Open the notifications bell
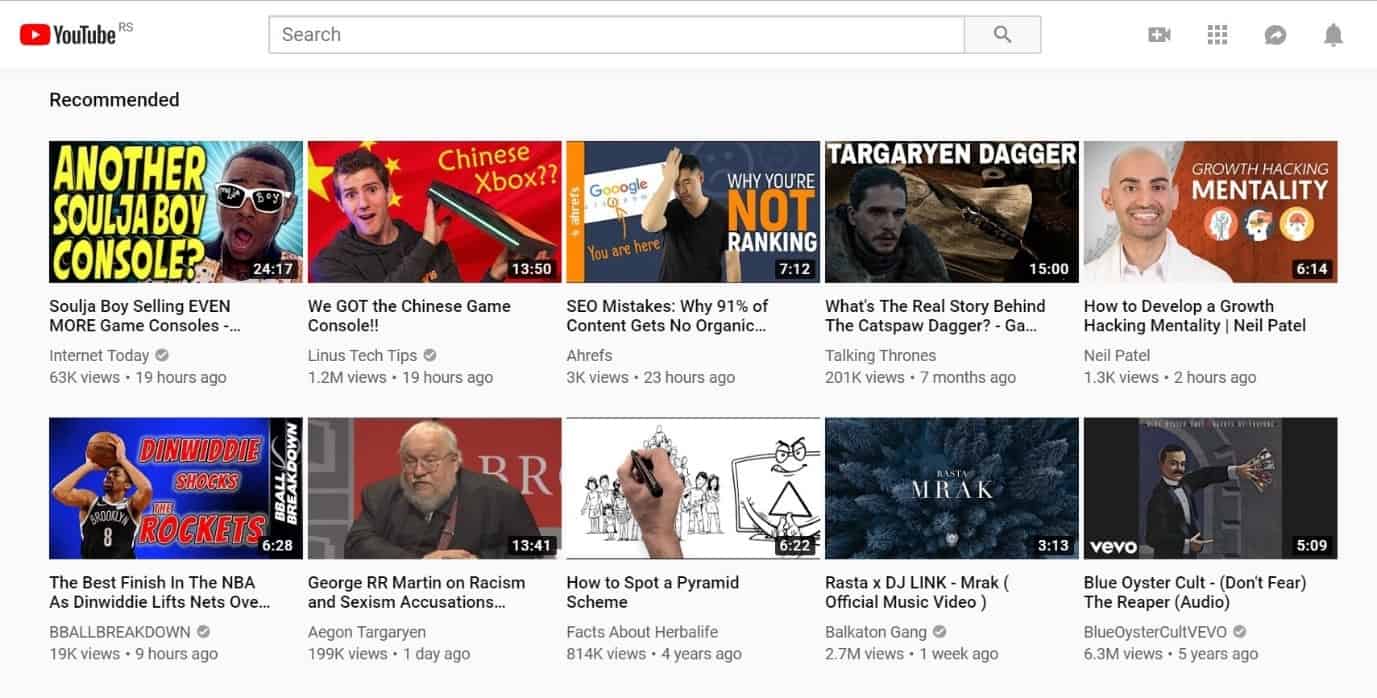Image resolution: width=1377 pixels, height=698 pixels. click(1333, 35)
